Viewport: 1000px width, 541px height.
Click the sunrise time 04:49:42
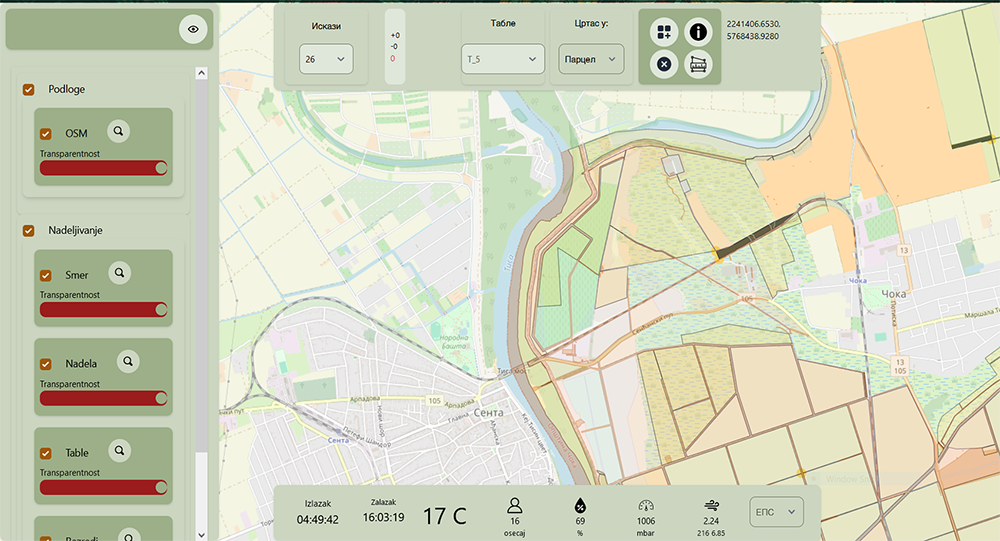318,519
